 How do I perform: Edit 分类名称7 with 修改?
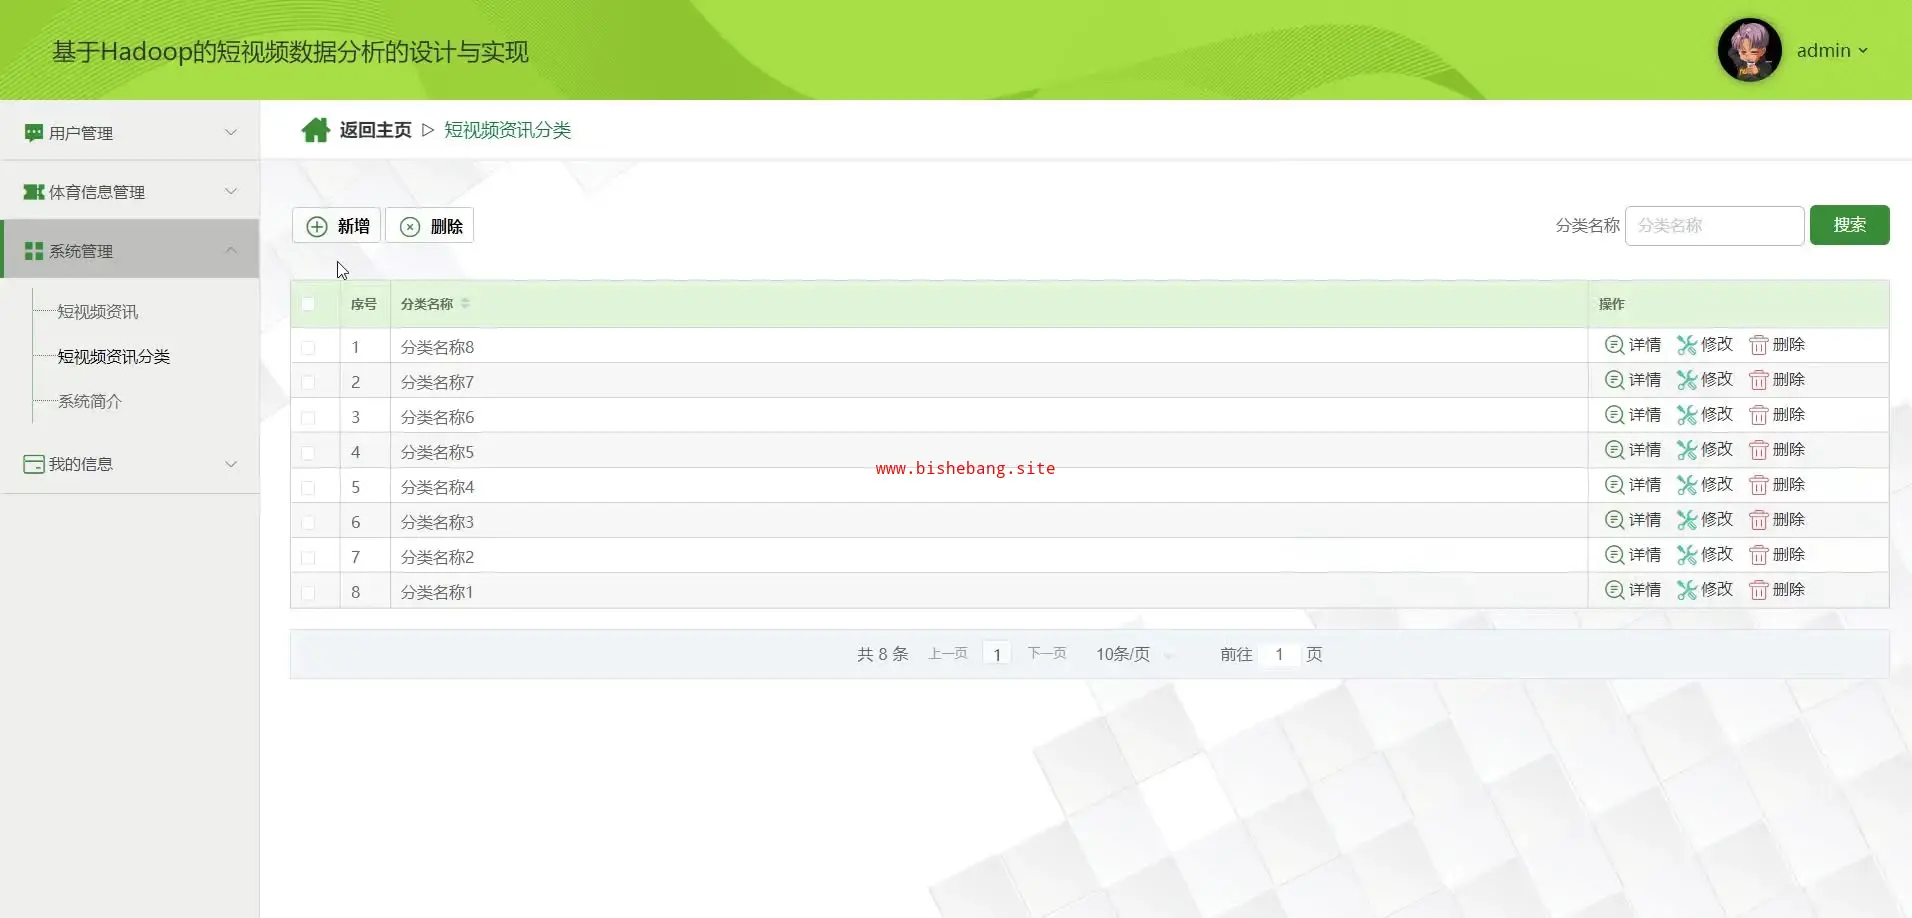(1705, 380)
